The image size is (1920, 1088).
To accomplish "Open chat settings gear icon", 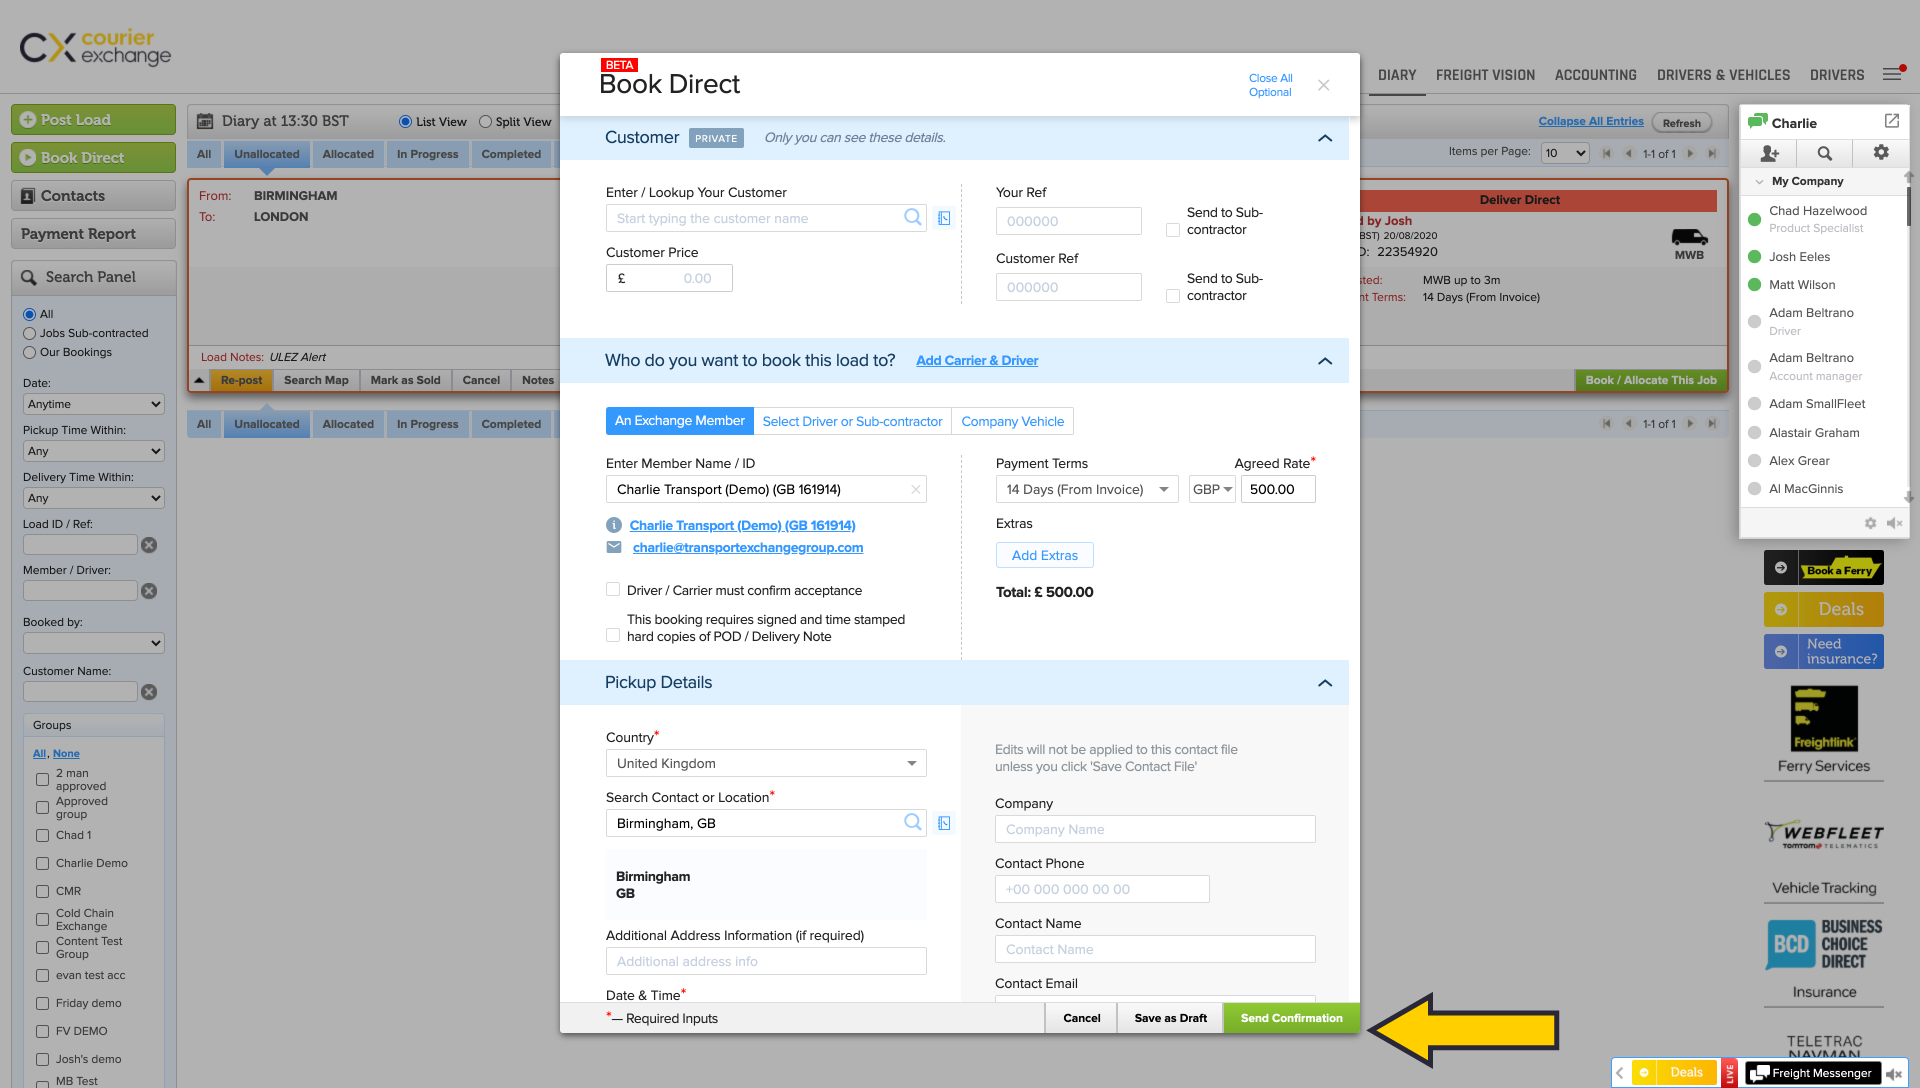I will (1880, 152).
